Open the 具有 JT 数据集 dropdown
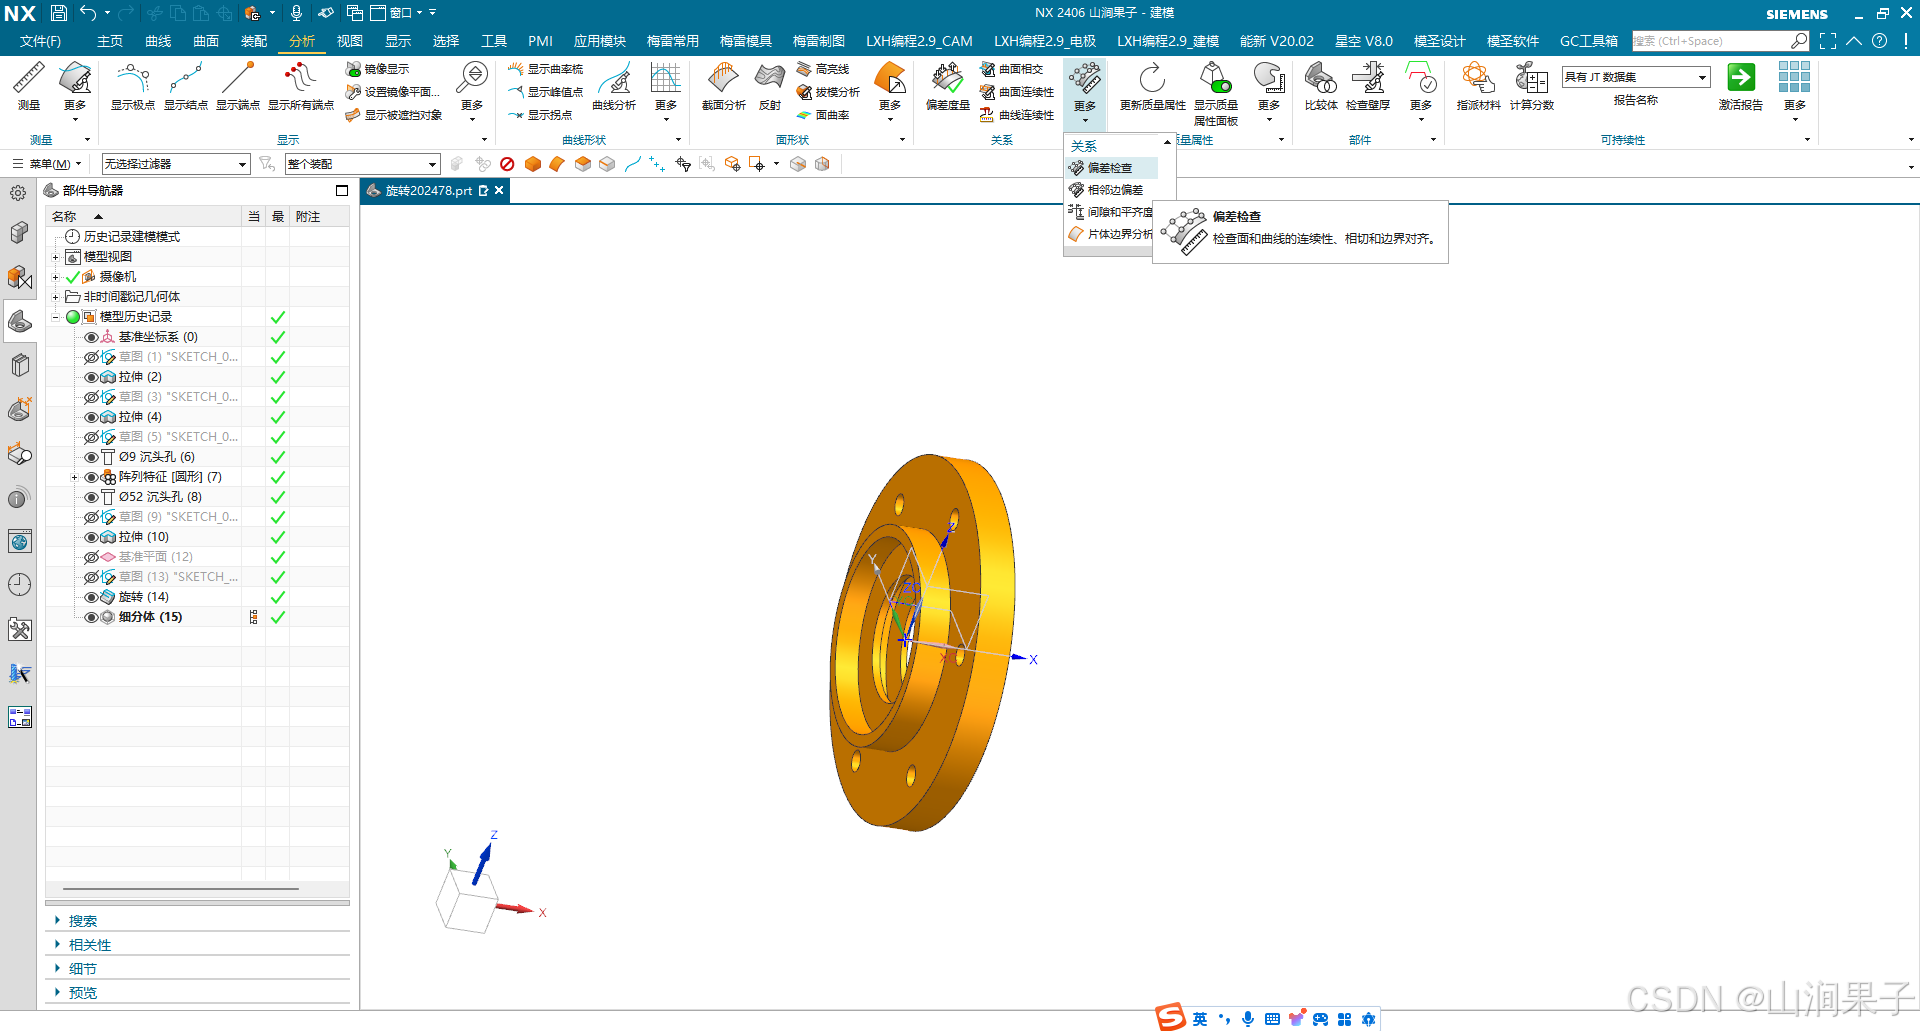The image size is (1920, 1031). (x=1636, y=77)
